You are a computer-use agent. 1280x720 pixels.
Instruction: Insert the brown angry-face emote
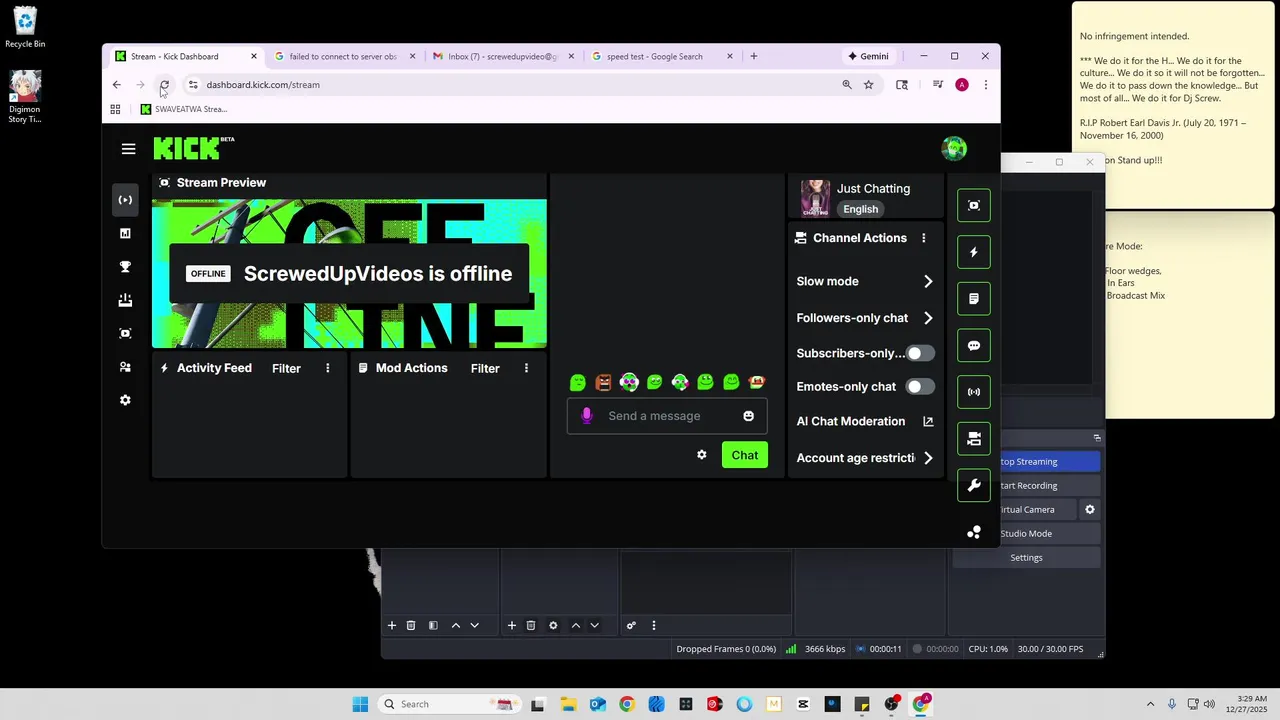tap(603, 382)
